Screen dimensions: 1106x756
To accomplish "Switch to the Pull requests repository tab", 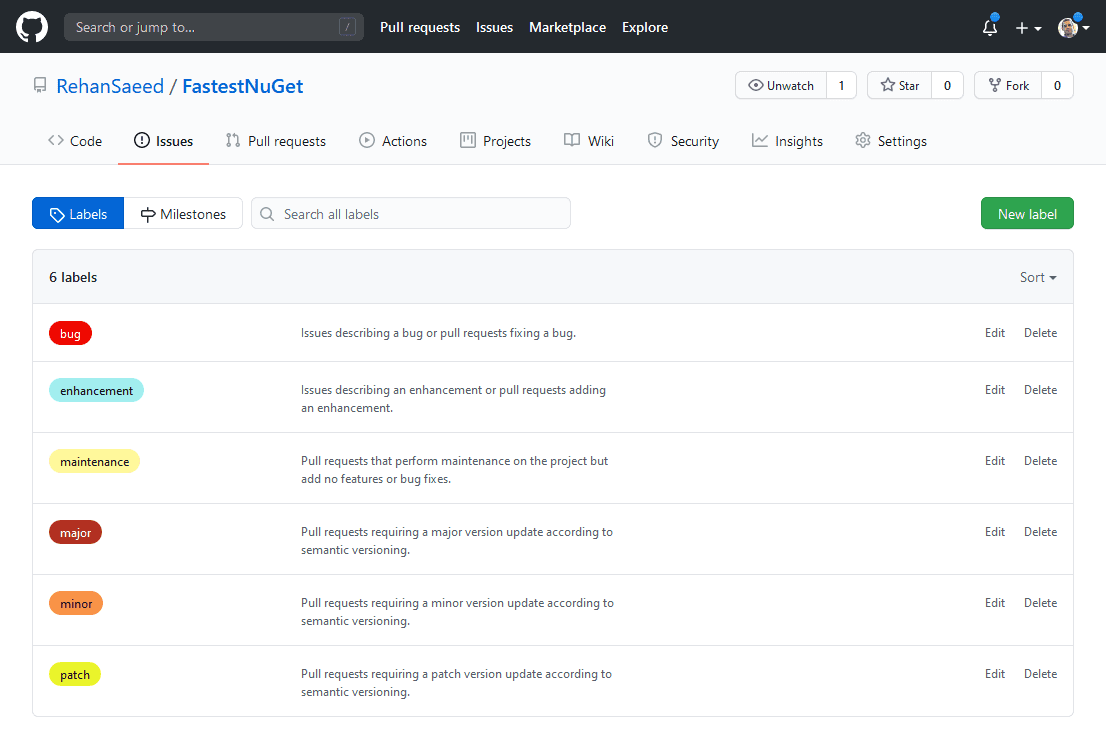I will 276,141.
